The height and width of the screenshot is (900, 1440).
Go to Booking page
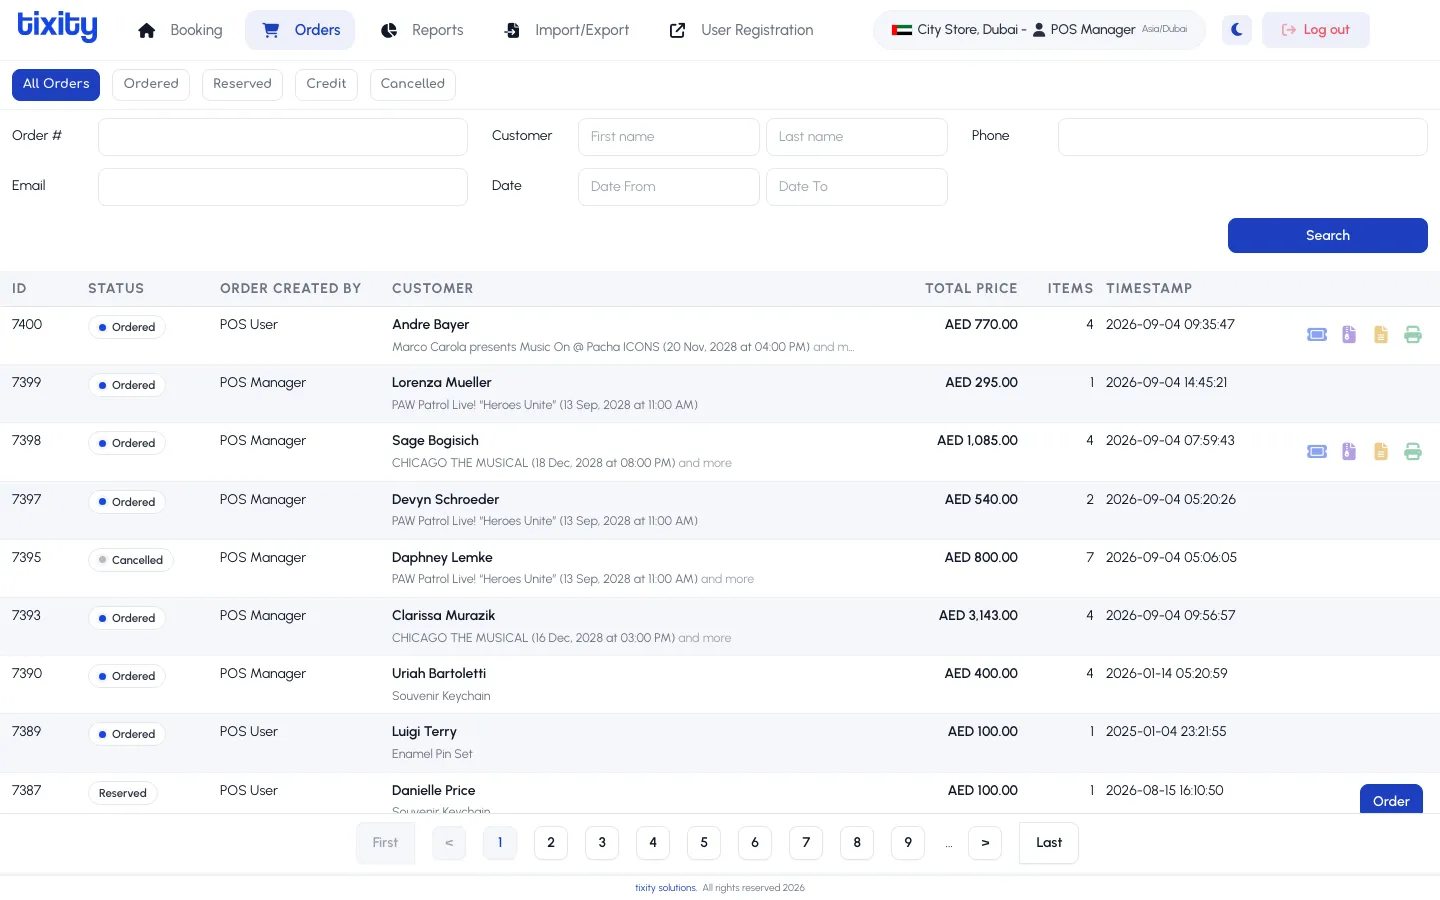click(x=180, y=30)
